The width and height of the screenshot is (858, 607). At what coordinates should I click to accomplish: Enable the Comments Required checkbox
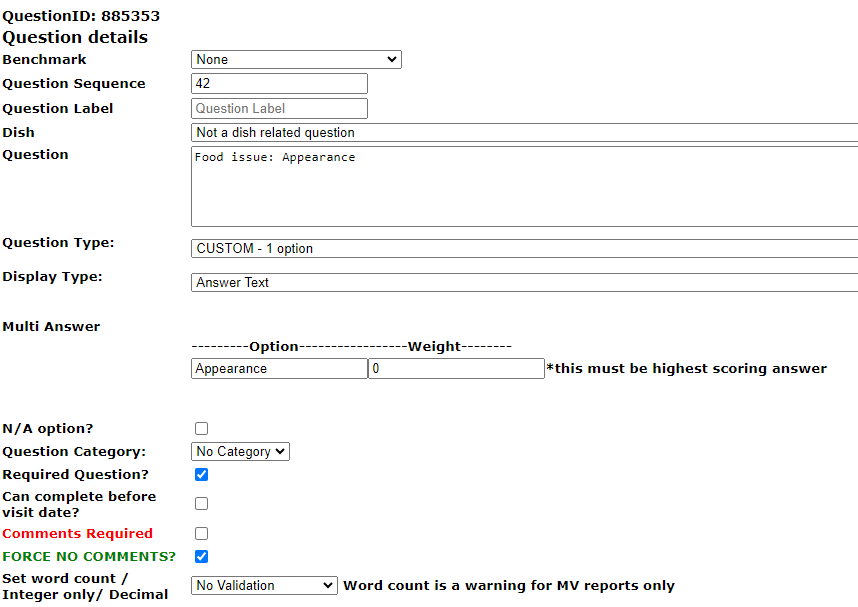tap(202, 534)
